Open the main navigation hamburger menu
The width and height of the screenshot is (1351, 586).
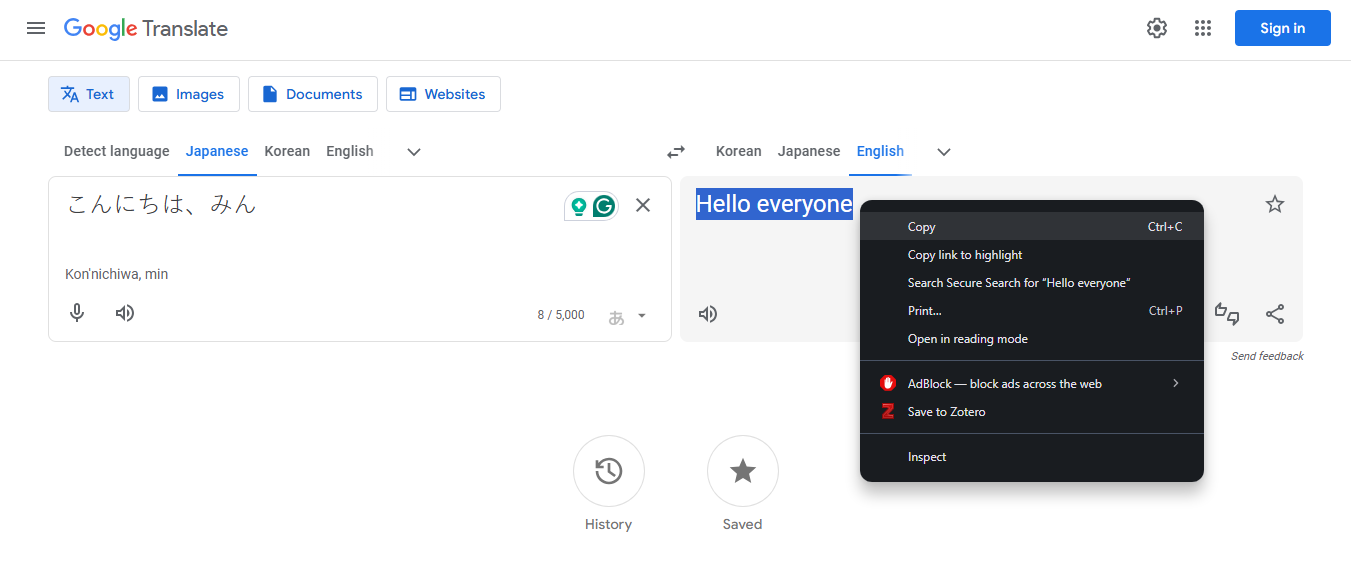point(36,28)
